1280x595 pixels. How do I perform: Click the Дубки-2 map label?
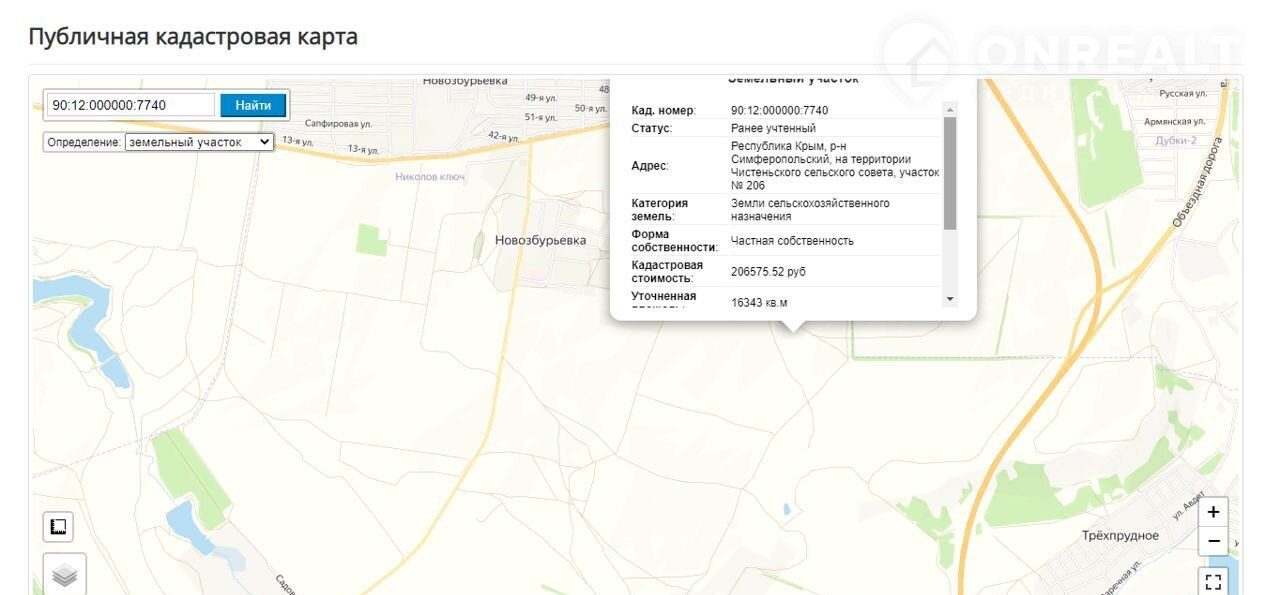[1175, 141]
